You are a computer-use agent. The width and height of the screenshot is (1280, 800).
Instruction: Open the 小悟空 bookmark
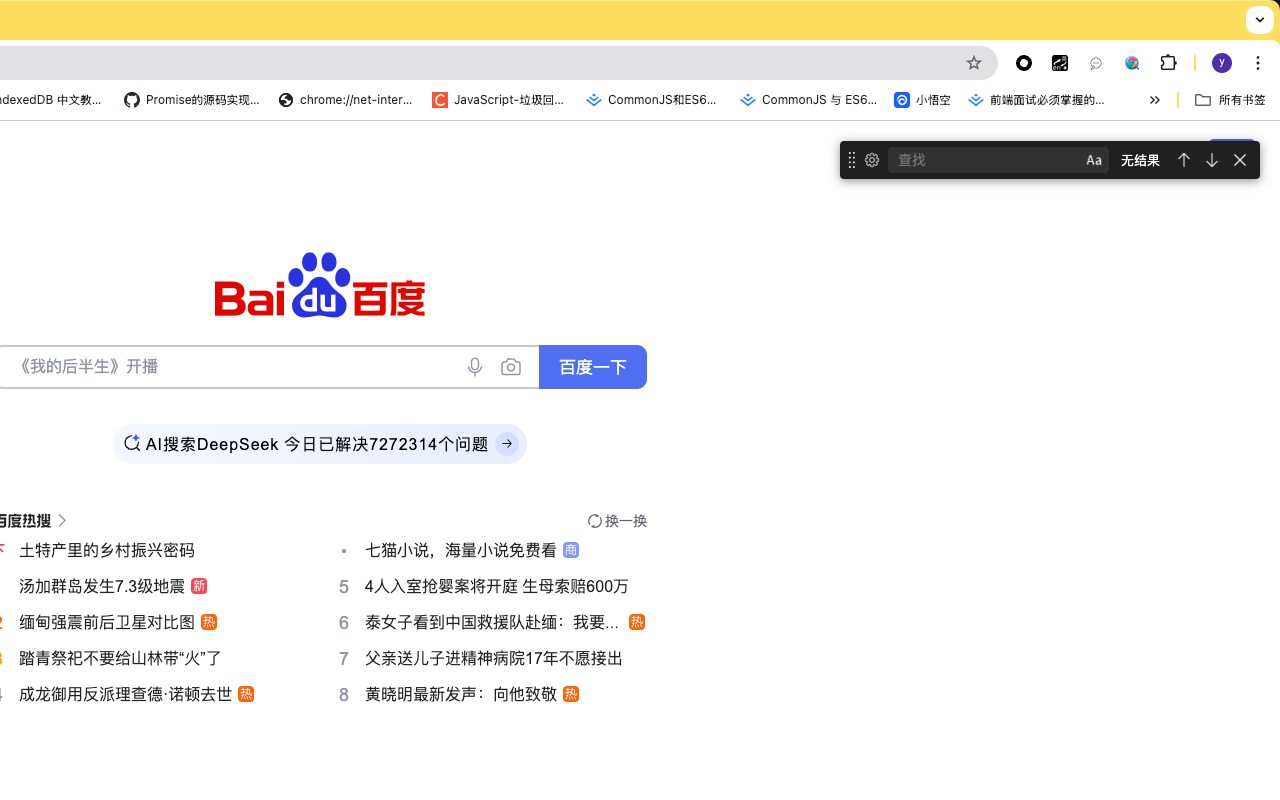point(922,100)
